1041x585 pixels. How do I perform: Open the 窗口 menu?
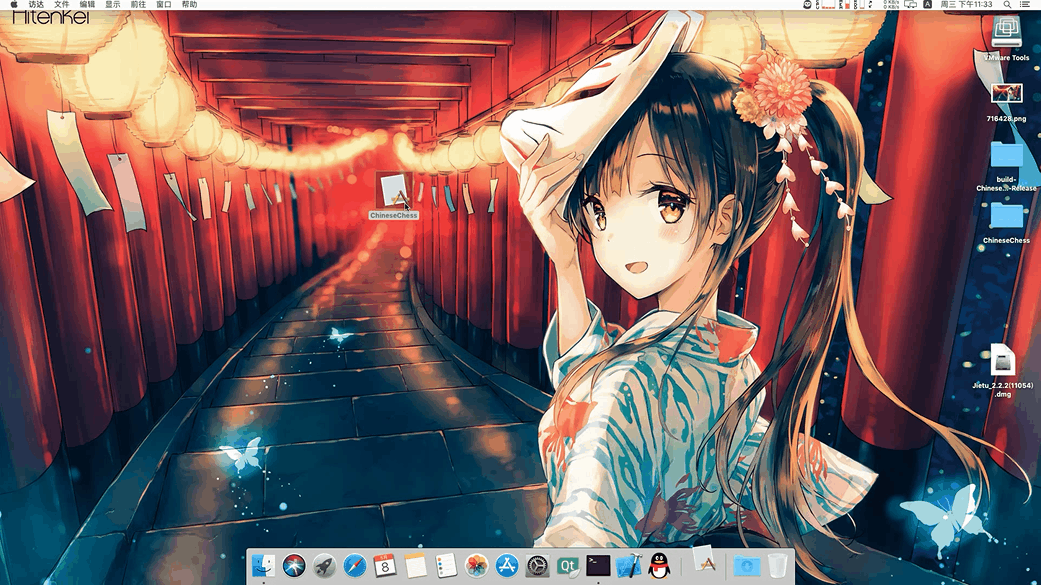coord(164,5)
